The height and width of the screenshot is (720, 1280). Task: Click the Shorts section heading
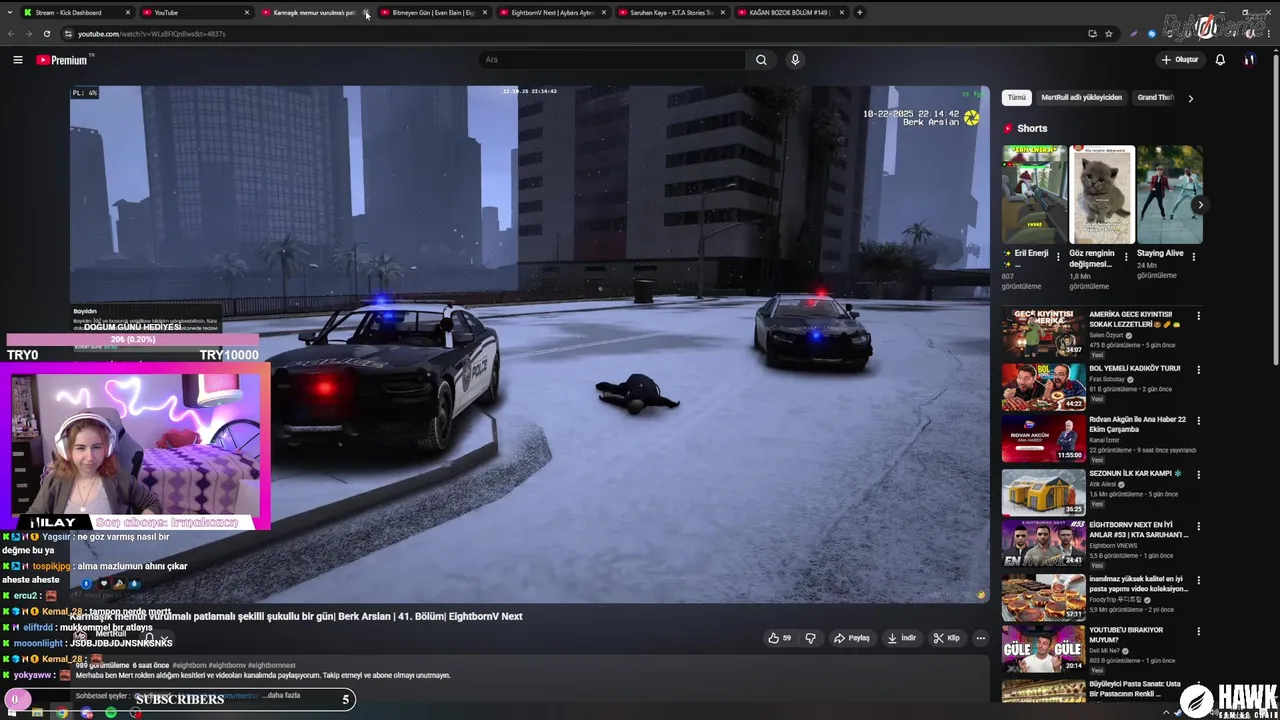(1032, 128)
